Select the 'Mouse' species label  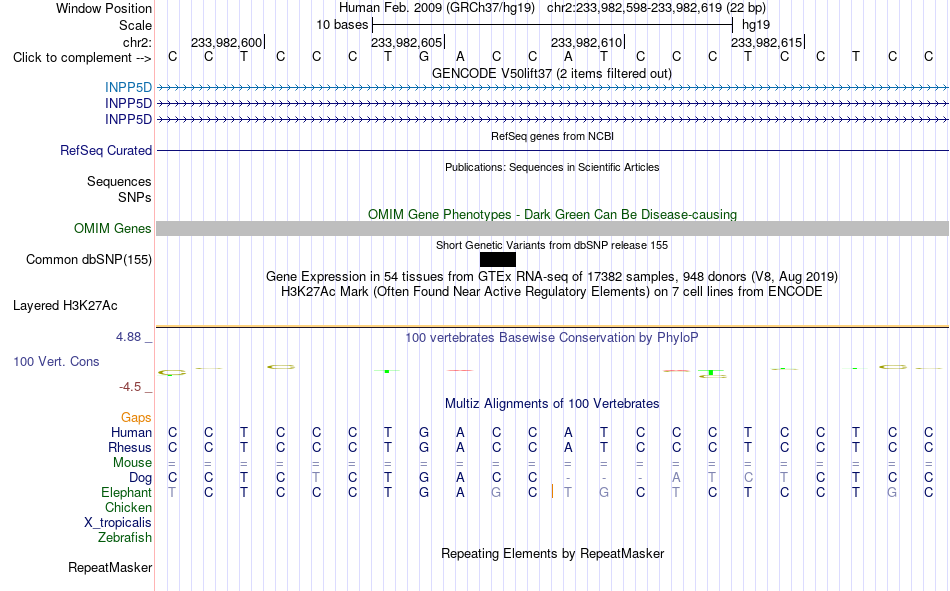point(132,462)
